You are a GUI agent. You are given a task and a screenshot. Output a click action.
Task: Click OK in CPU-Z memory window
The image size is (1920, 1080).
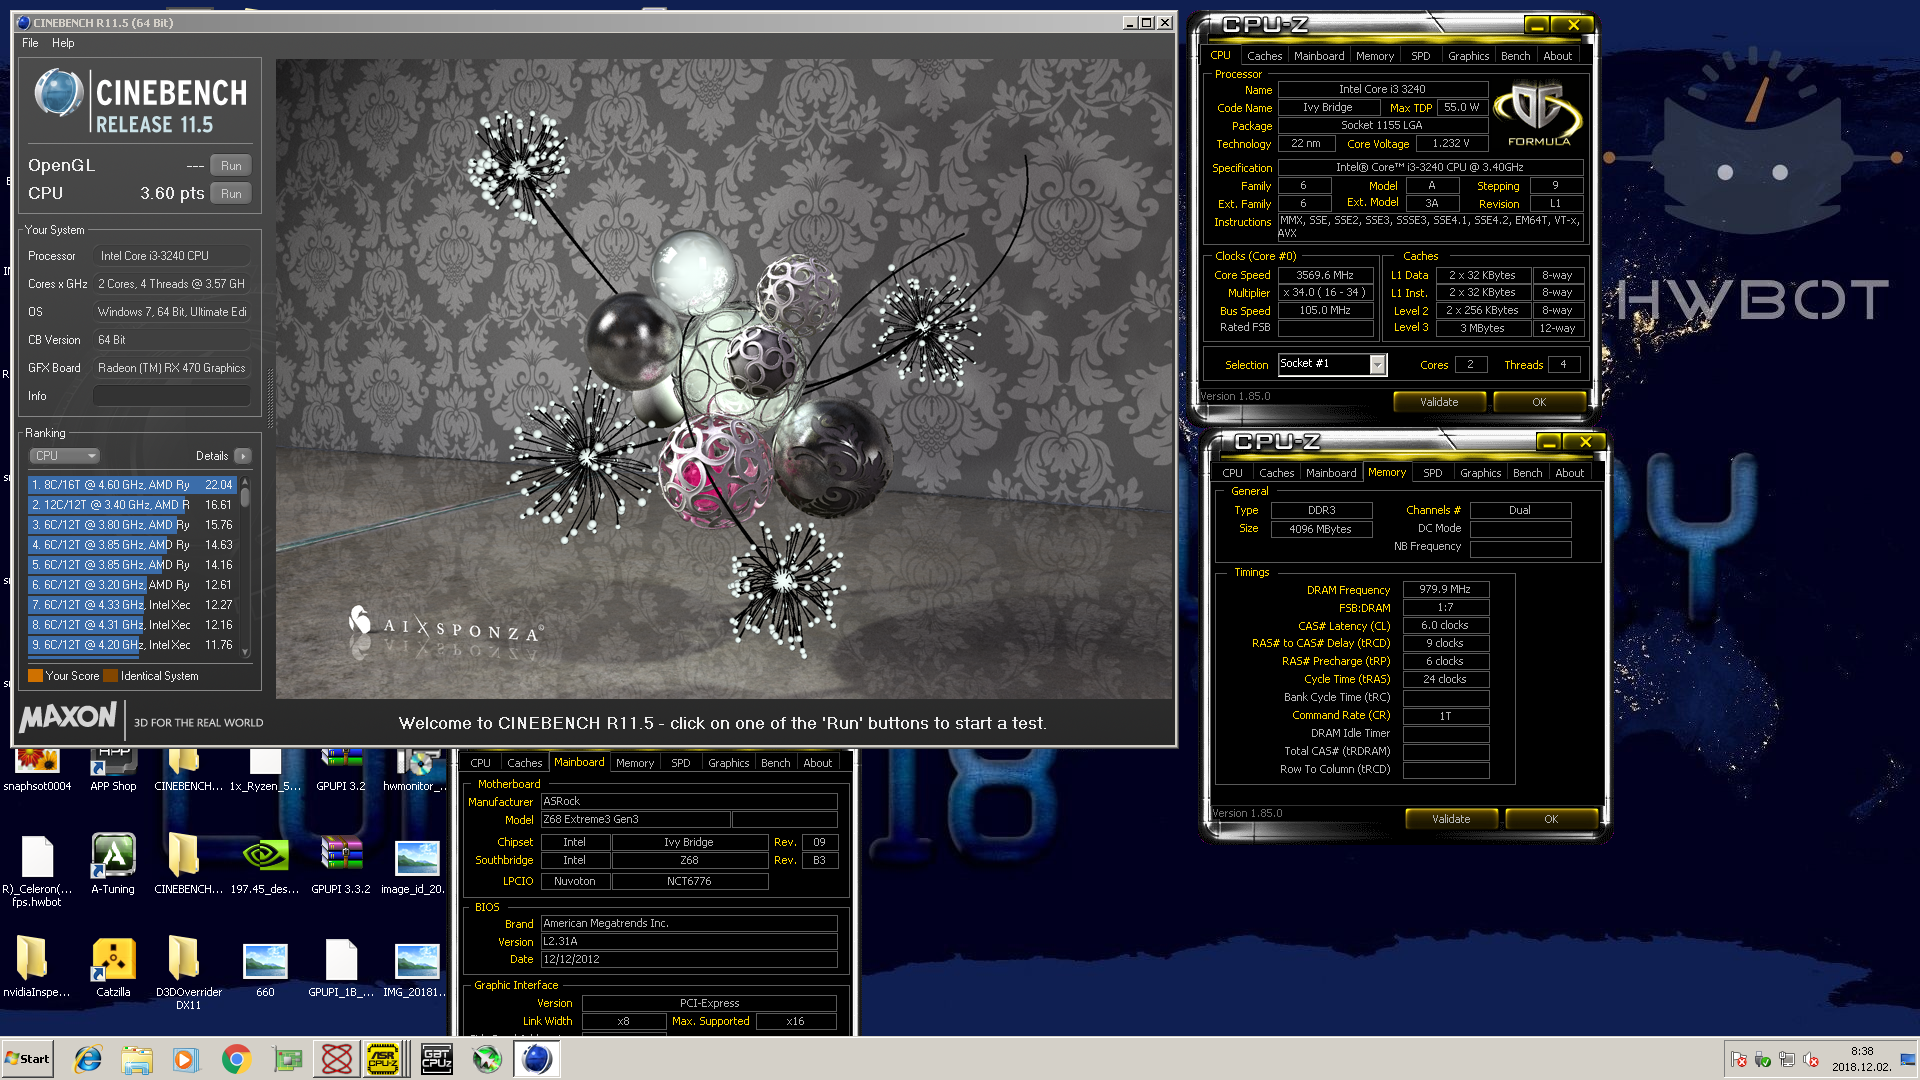(x=1551, y=819)
